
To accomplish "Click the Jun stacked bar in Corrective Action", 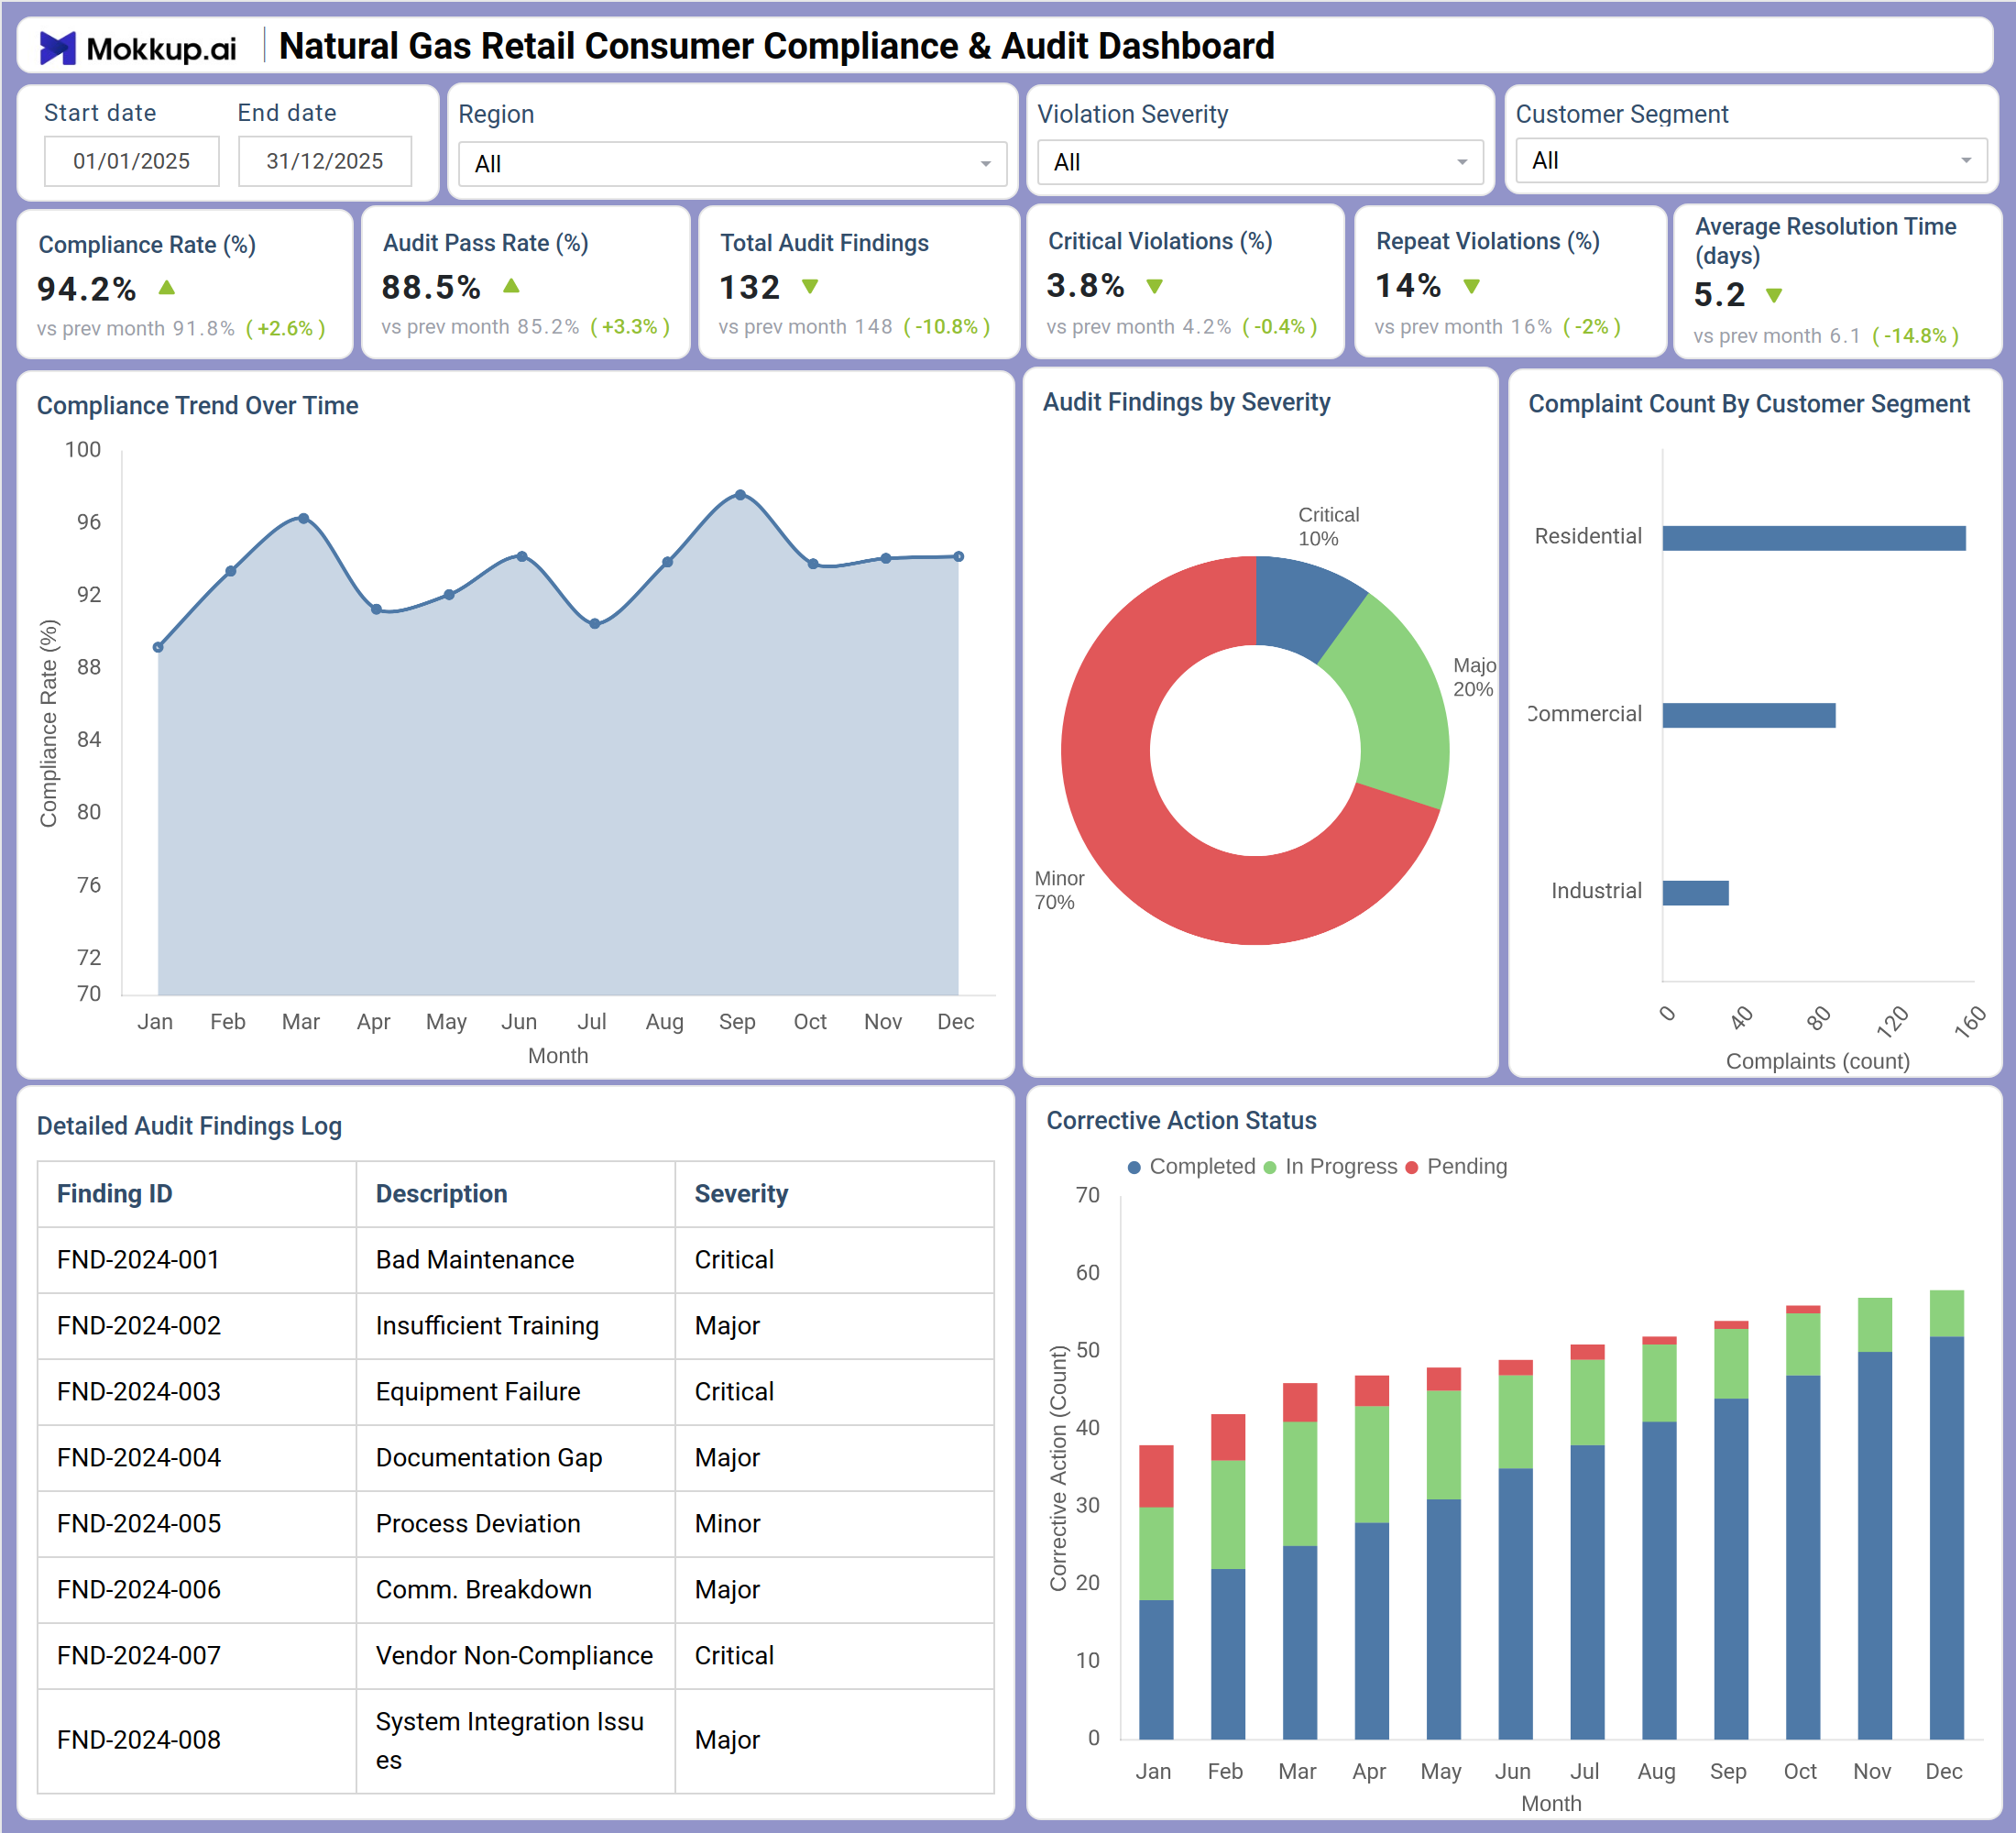I will pyautogui.click(x=1515, y=1550).
